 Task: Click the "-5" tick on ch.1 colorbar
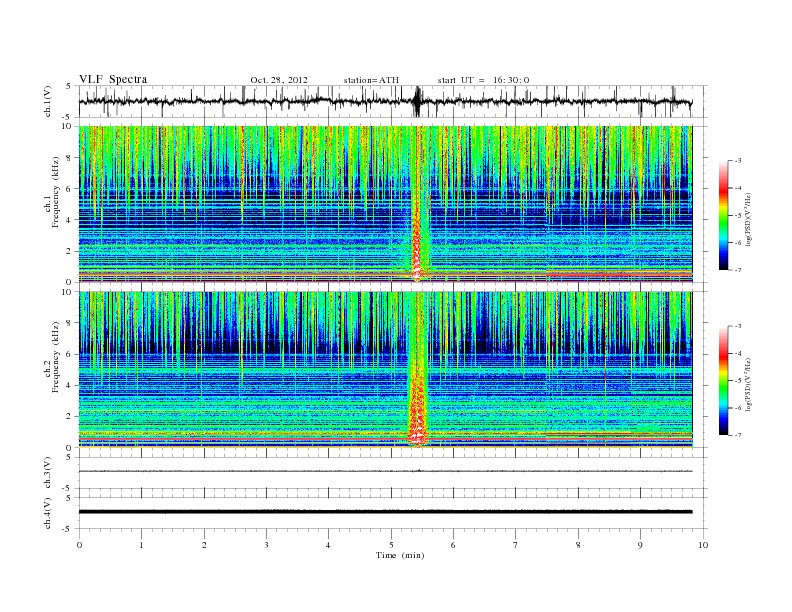(737, 215)
